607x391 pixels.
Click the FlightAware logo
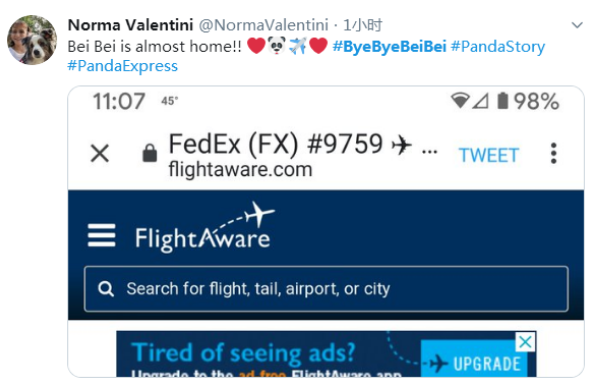coord(205,228)
